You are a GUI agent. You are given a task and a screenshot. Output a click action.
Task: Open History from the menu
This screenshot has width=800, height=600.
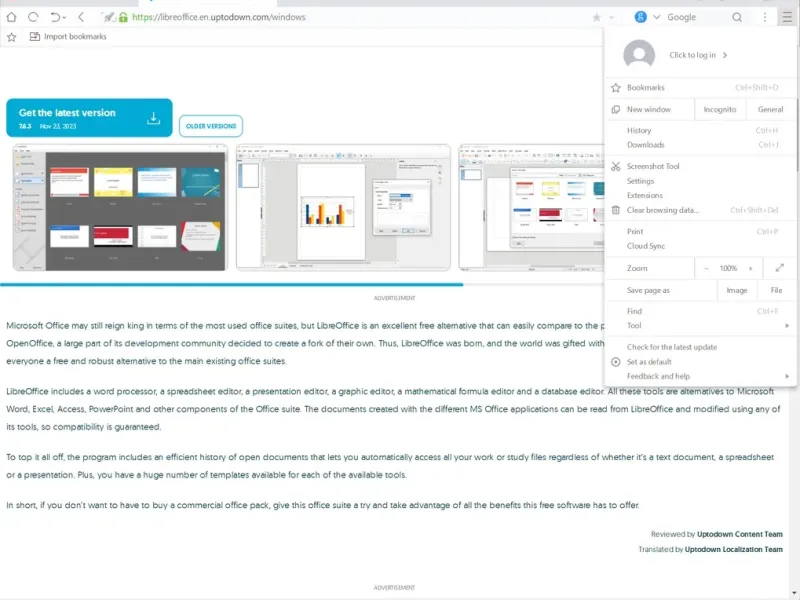[700, 131]
